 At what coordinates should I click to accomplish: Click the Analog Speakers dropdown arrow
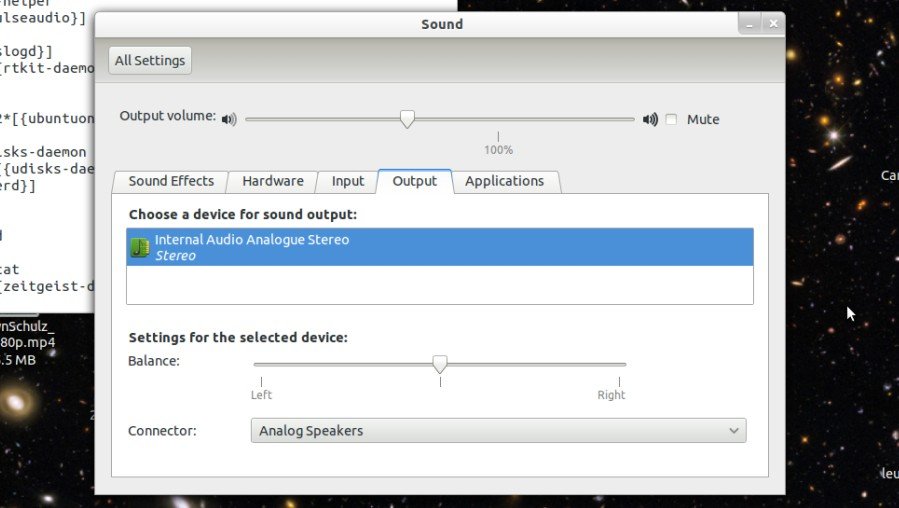(734, 431)
